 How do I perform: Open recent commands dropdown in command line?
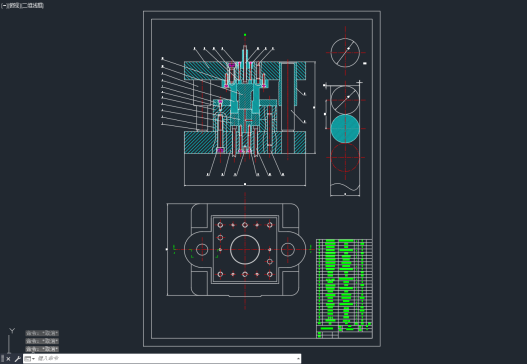pyautogui.click(x=30, y=359)
